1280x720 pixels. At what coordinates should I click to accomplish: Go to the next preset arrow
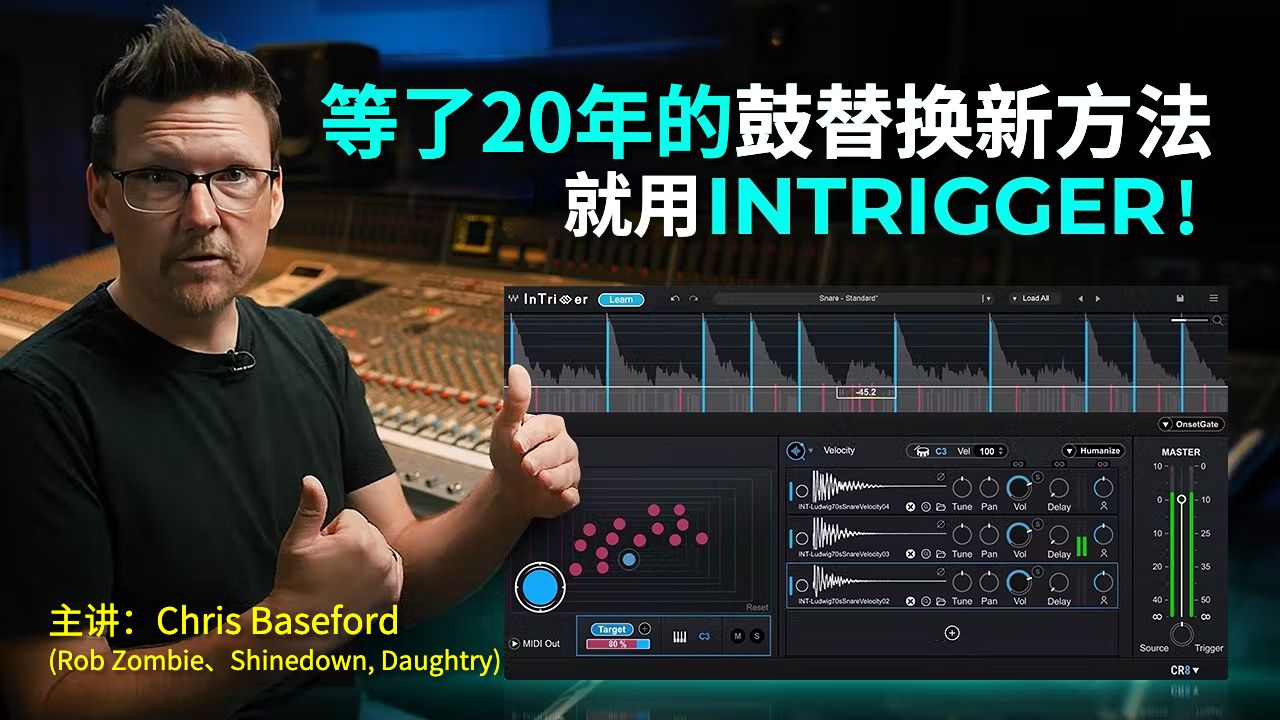(1097, 299)
